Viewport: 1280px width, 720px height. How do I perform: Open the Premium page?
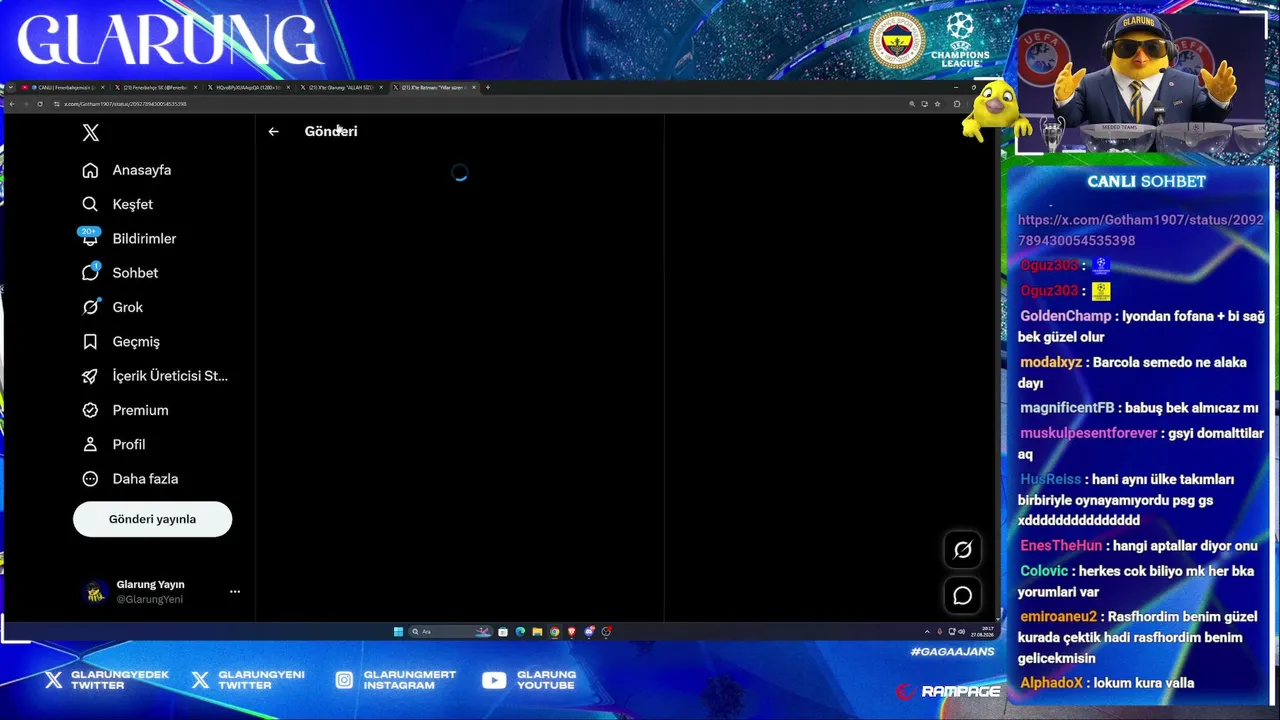pyautogui.click(x=125, y=410)
